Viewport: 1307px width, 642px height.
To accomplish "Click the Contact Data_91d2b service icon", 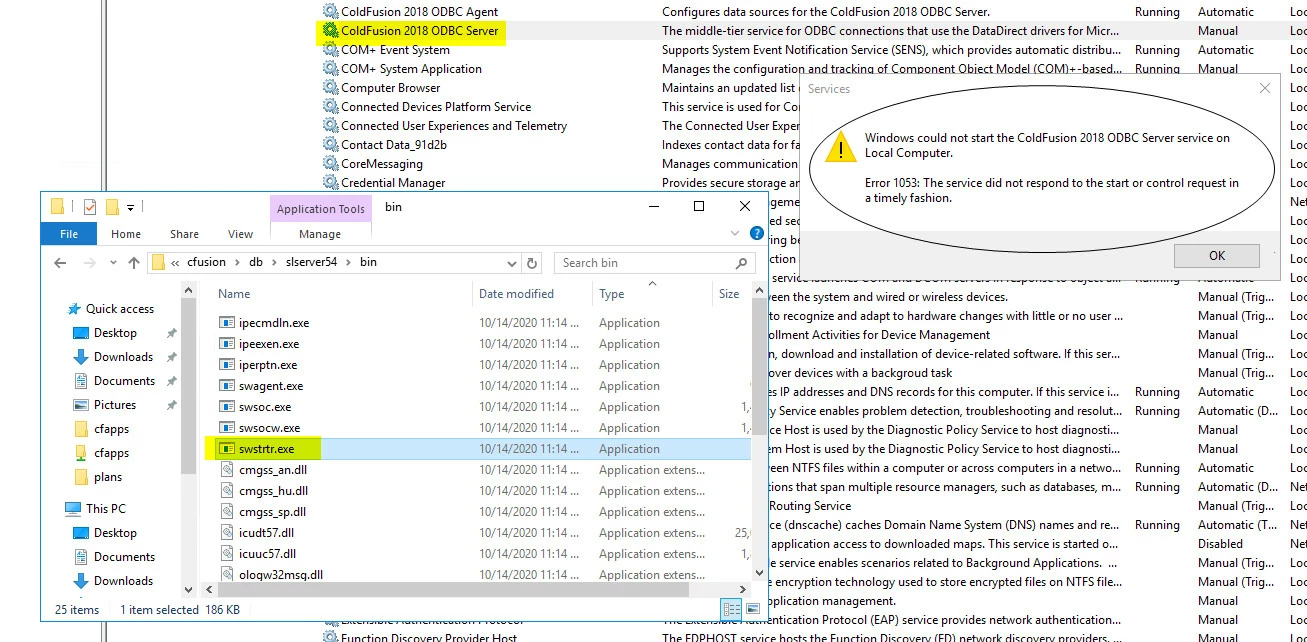I will 331,145.
